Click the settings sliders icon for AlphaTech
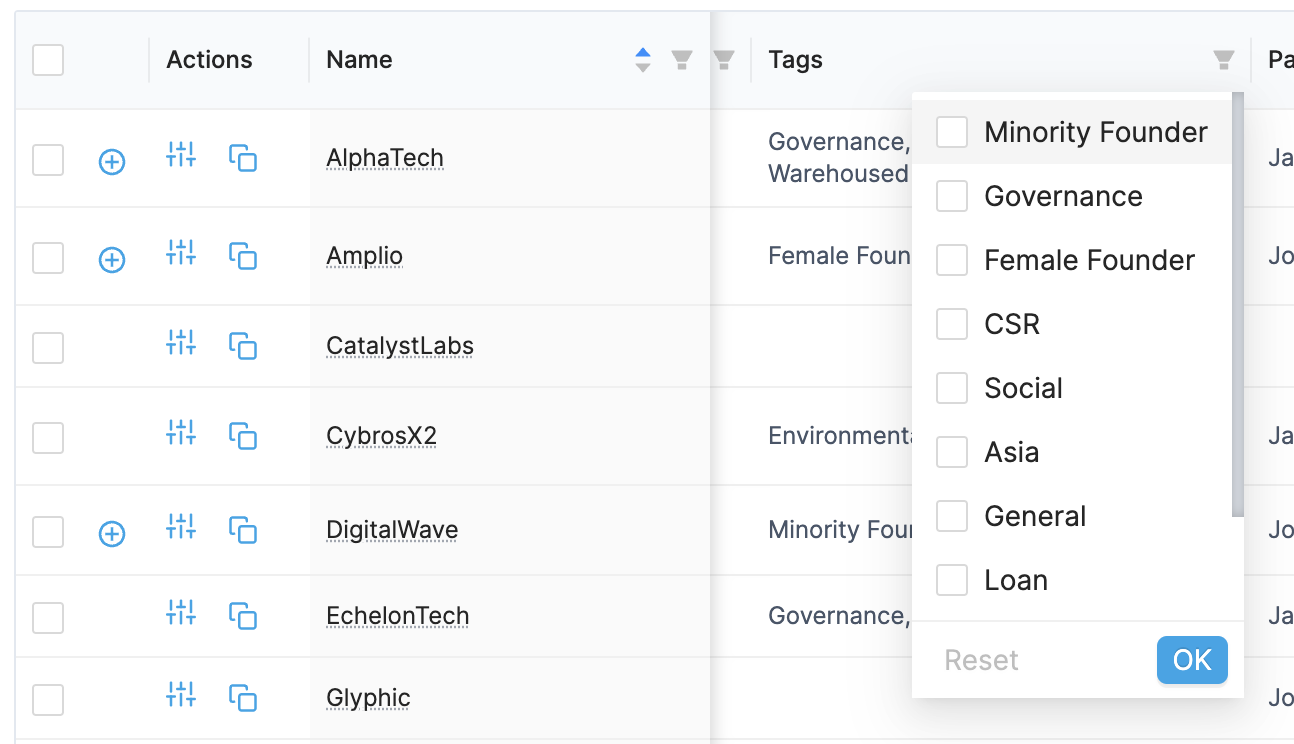The image size is (1294, 744). click(181, 156)
